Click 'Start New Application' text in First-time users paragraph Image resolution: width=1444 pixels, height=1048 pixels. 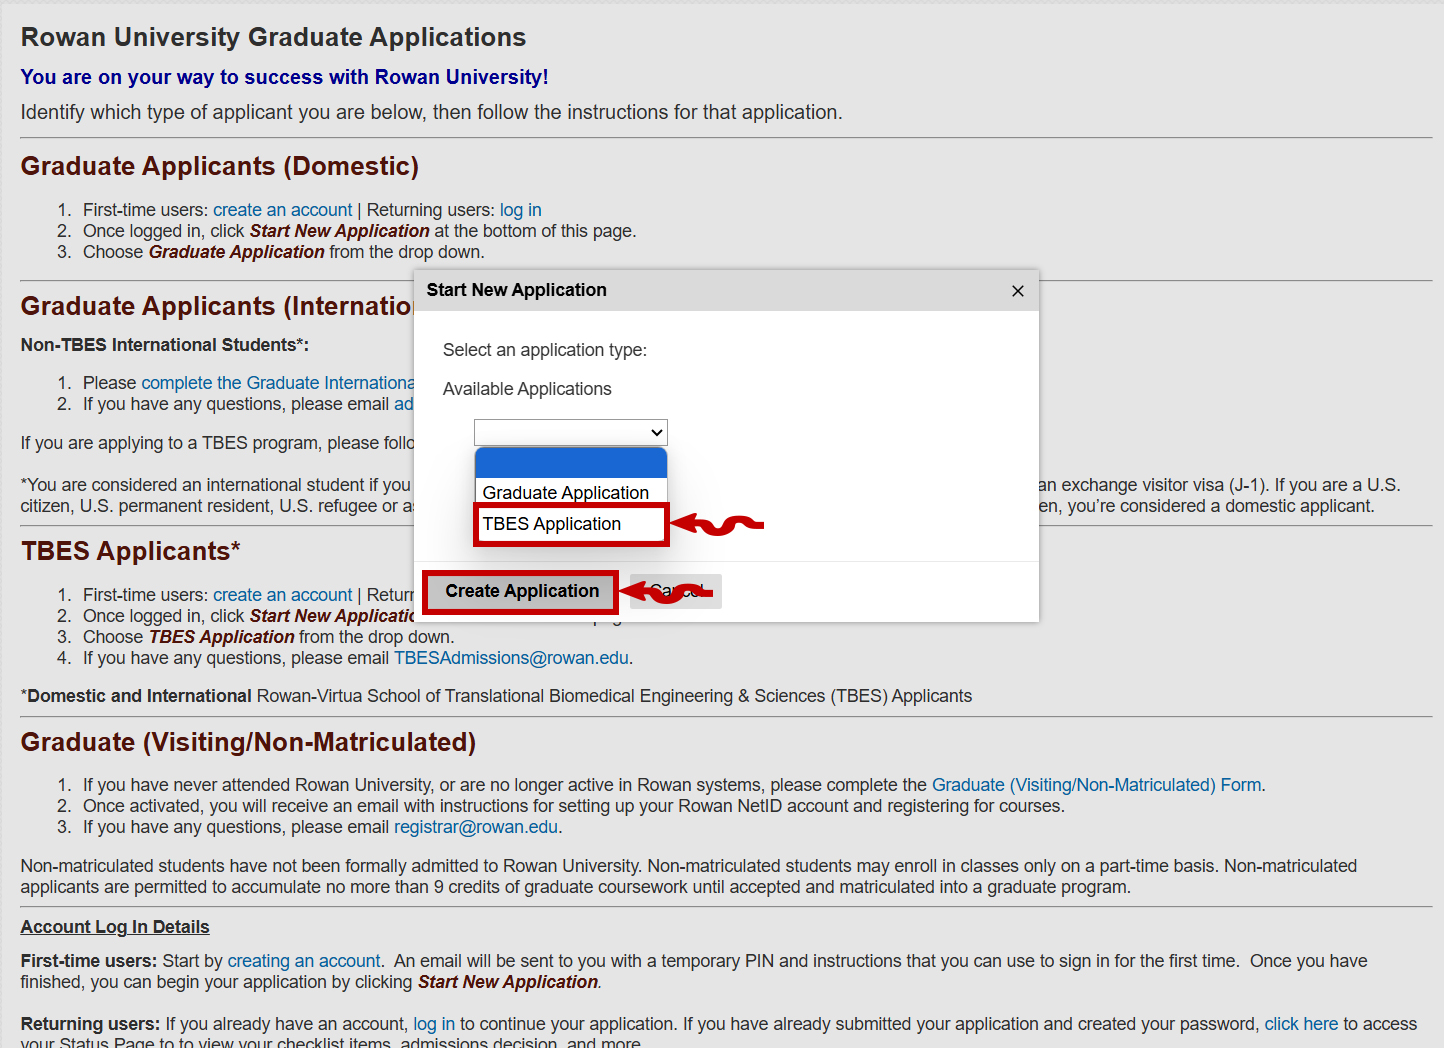[x=508, y=982]
